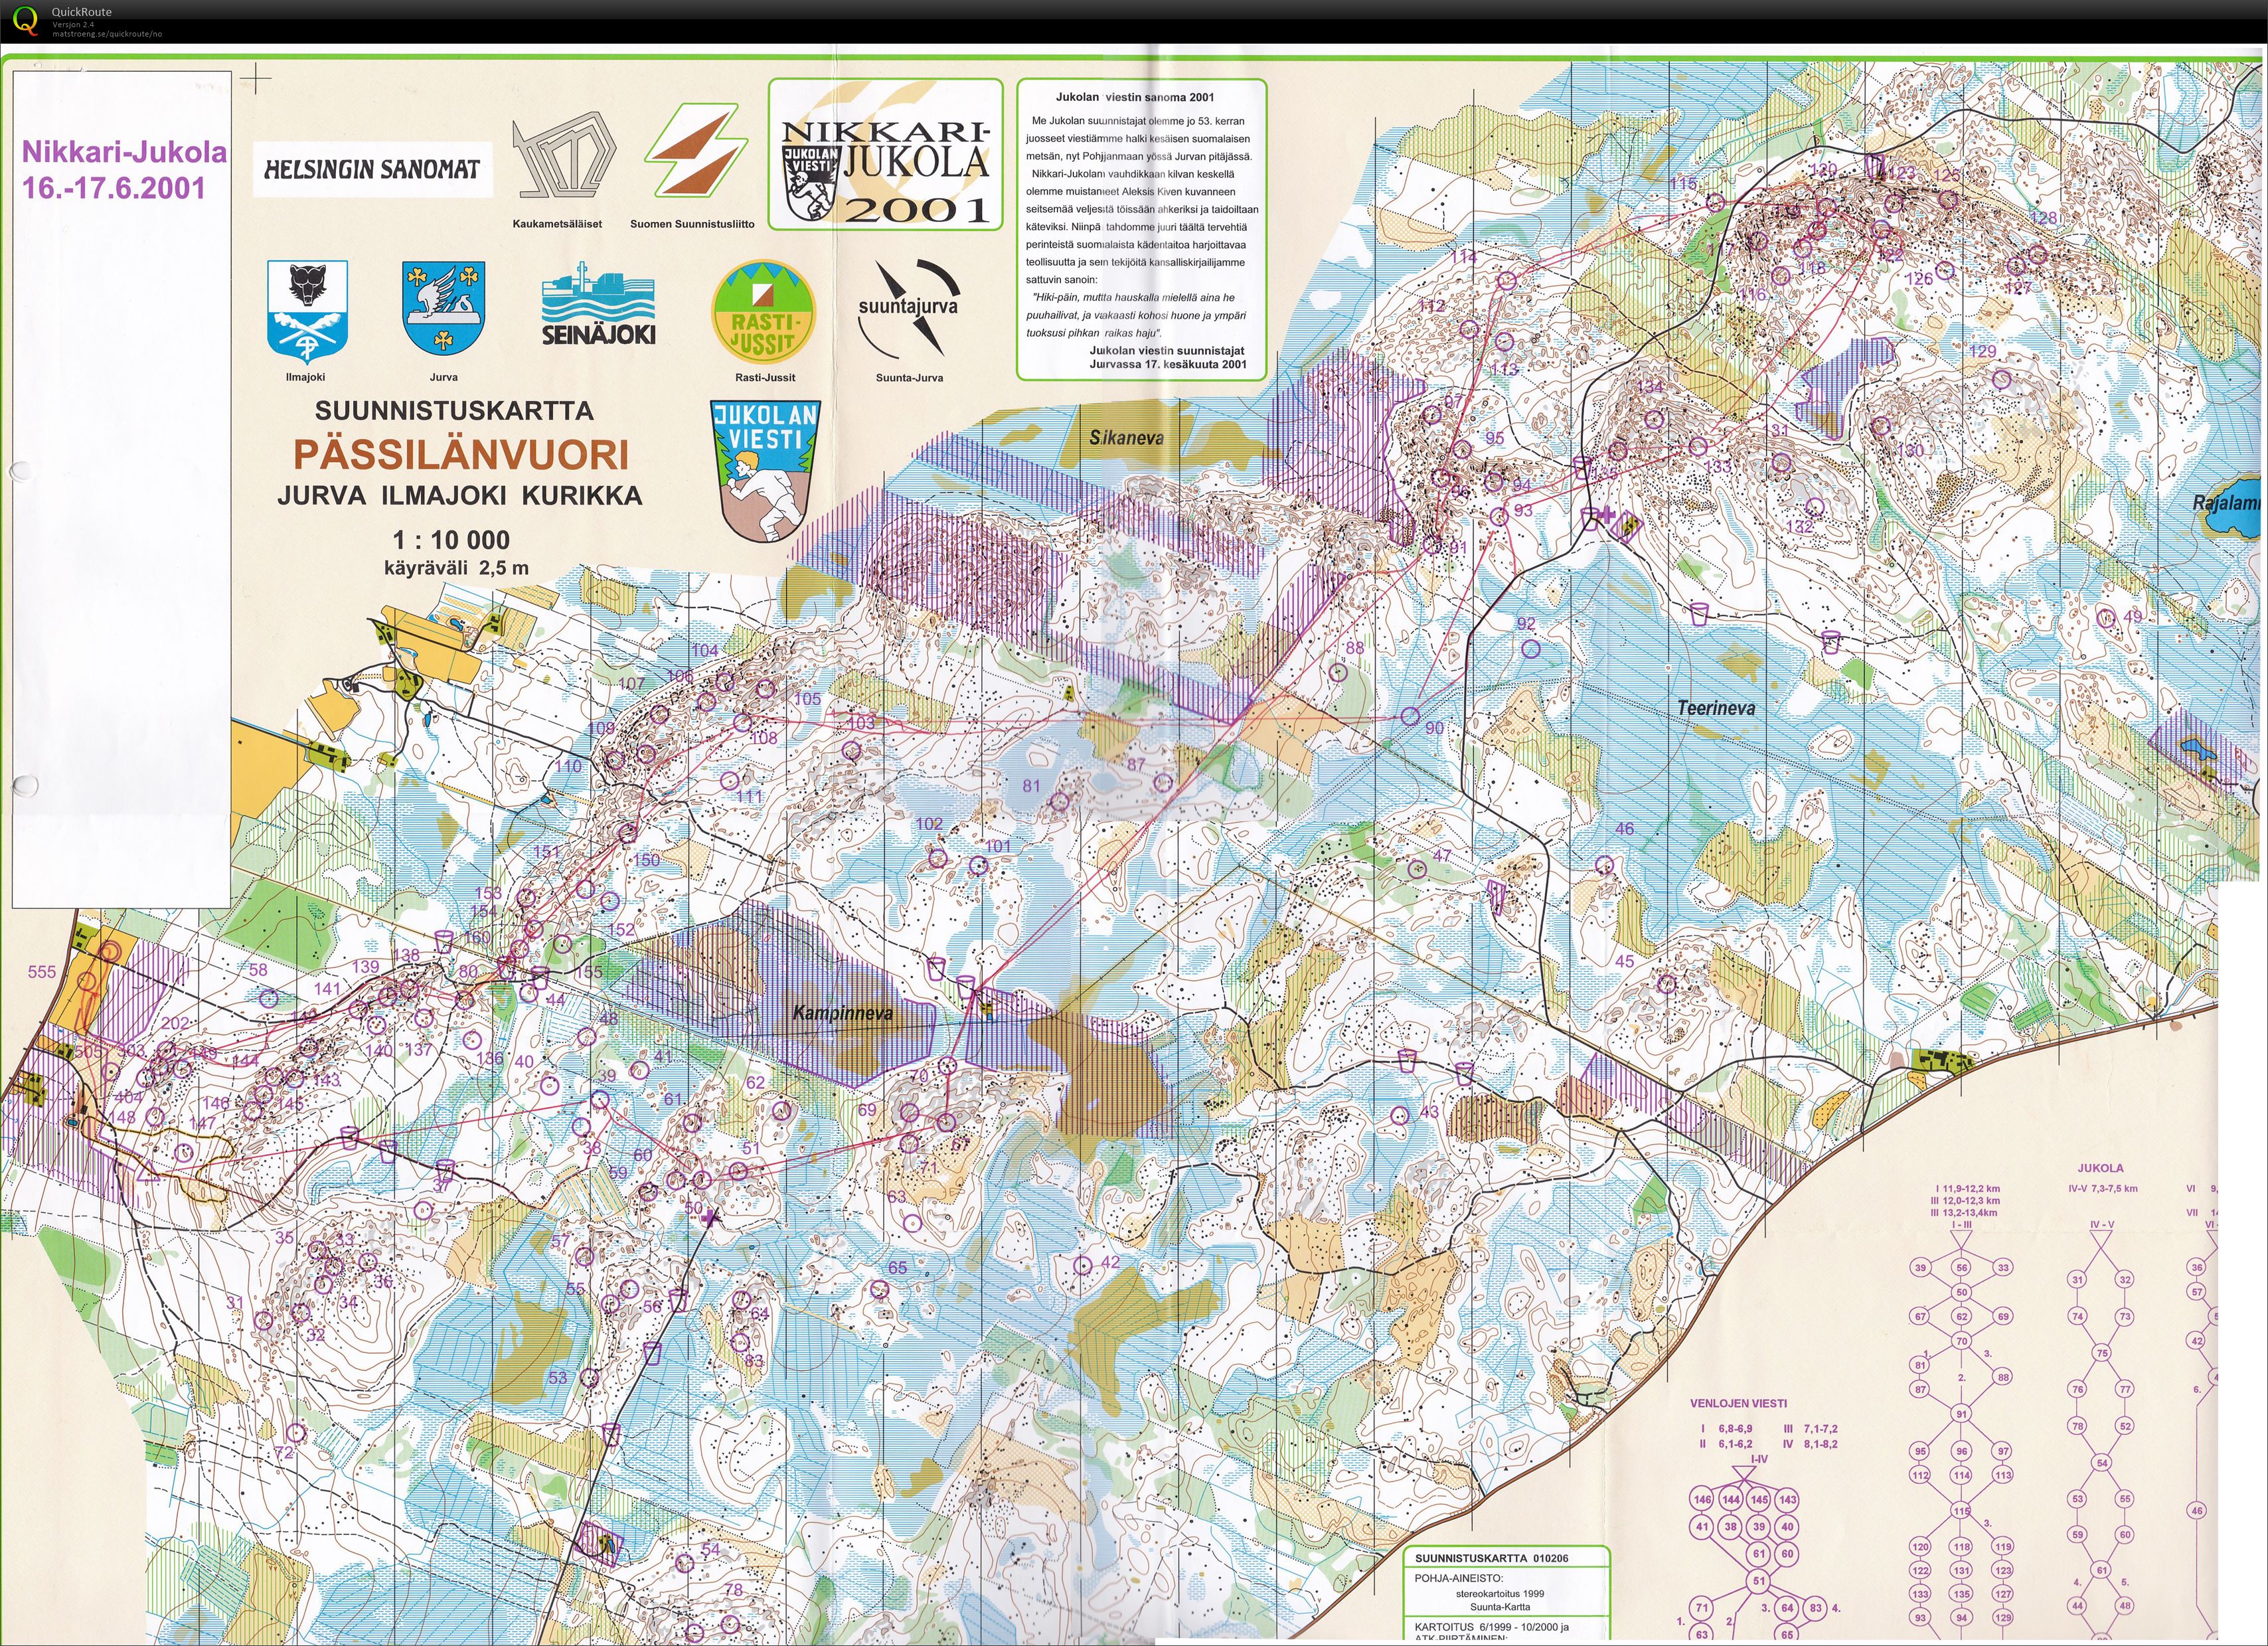Click the JUKOLA course diagram heading
The height and width of the screenshot is (1646, 2268).
[x=2100, y=1168]
